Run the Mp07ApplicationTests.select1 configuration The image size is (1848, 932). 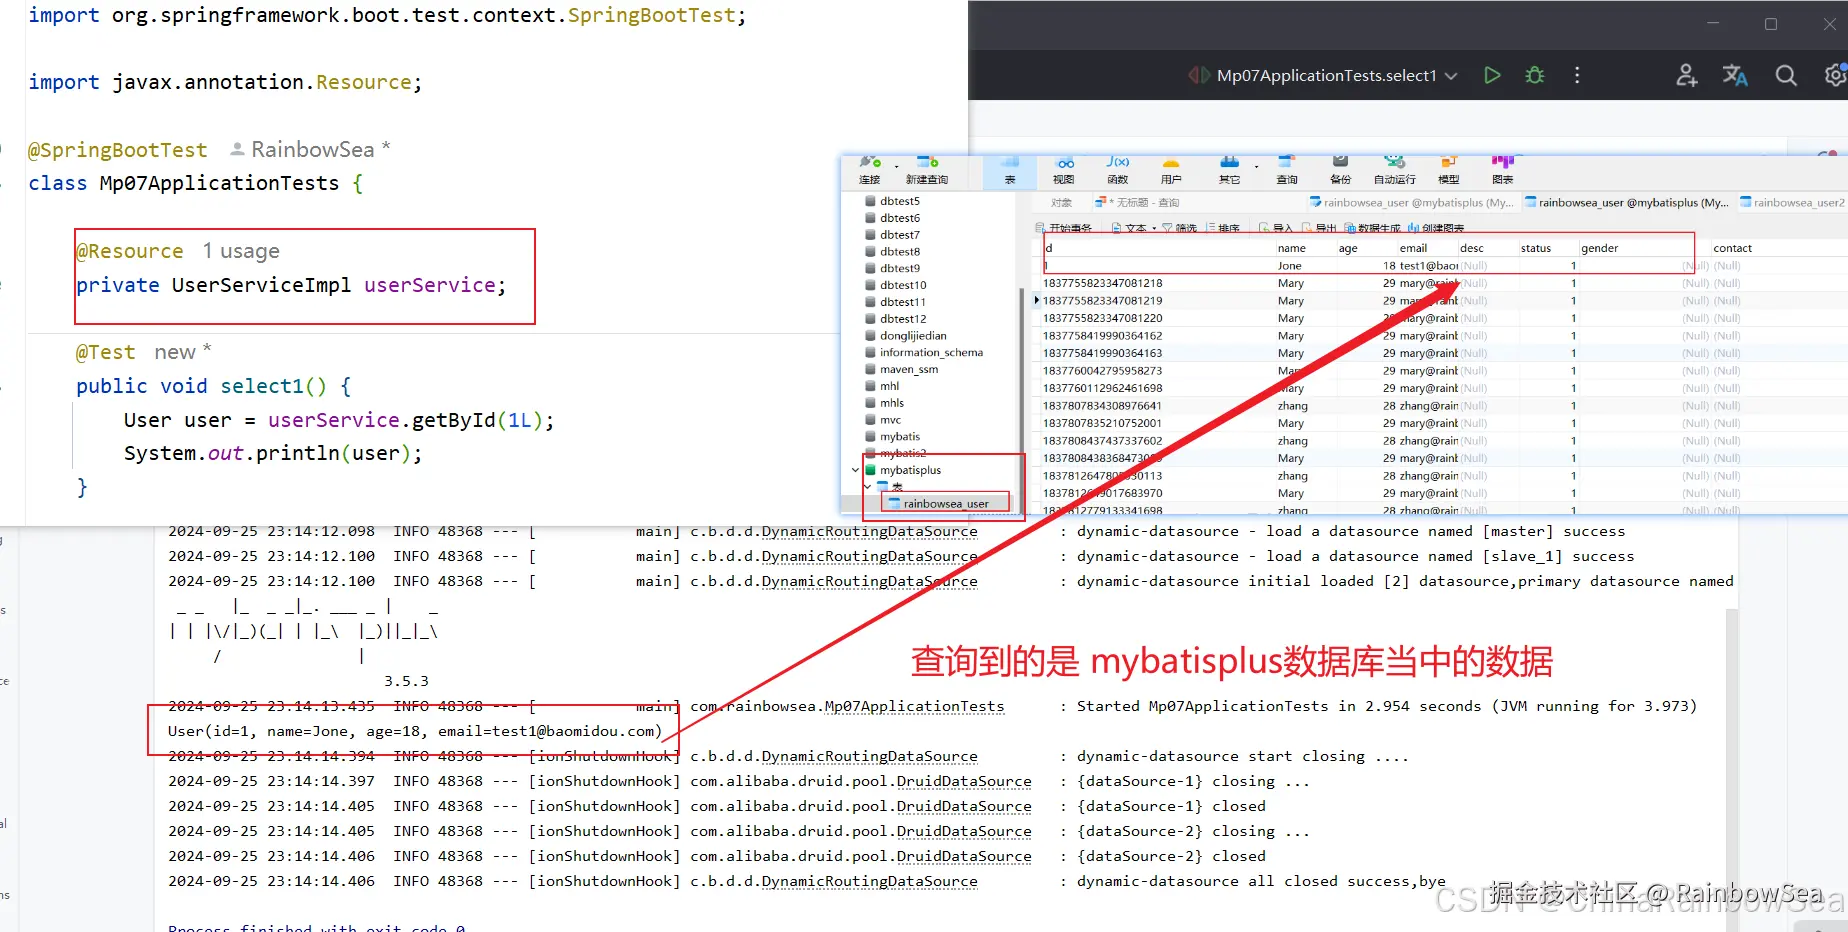point(1492,75)
